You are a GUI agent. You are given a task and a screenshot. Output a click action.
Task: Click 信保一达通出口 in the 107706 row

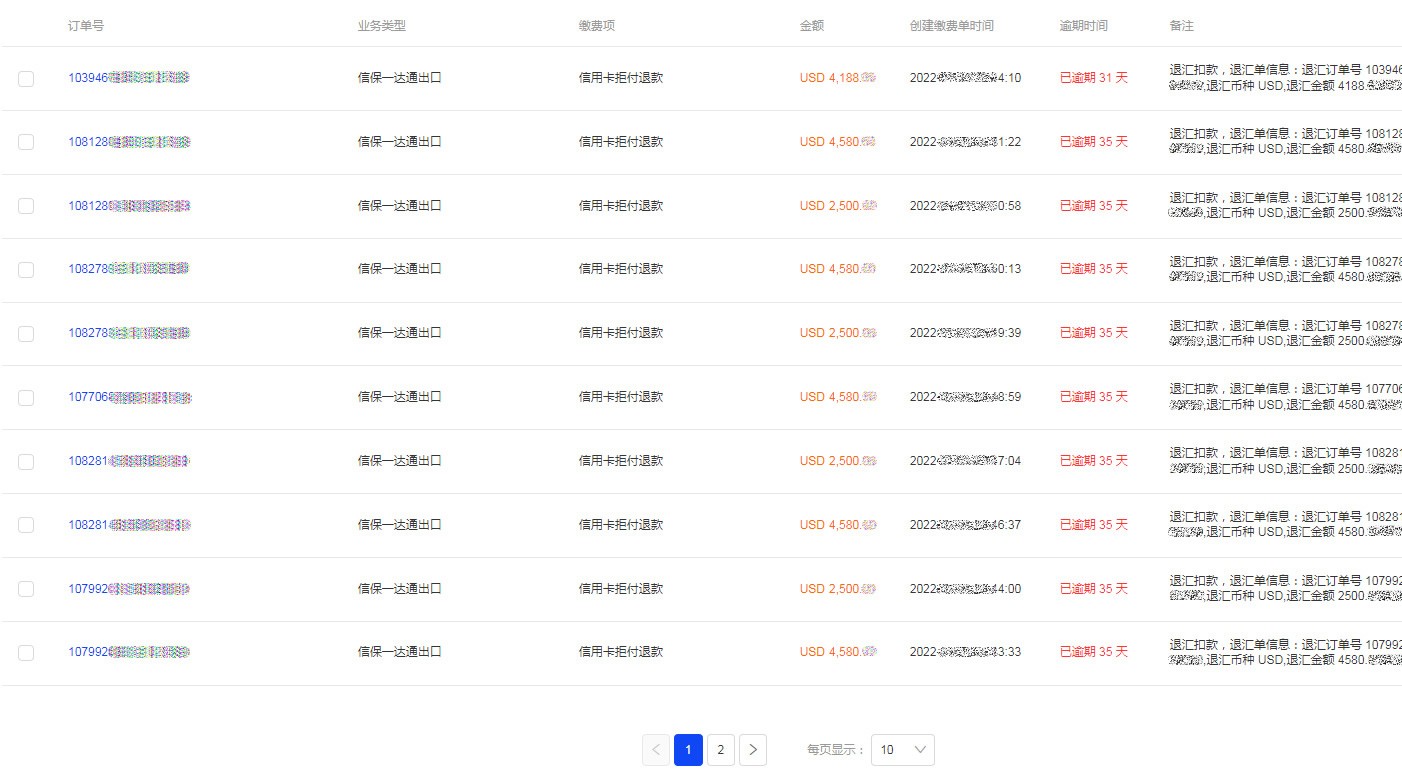point(400,397)
